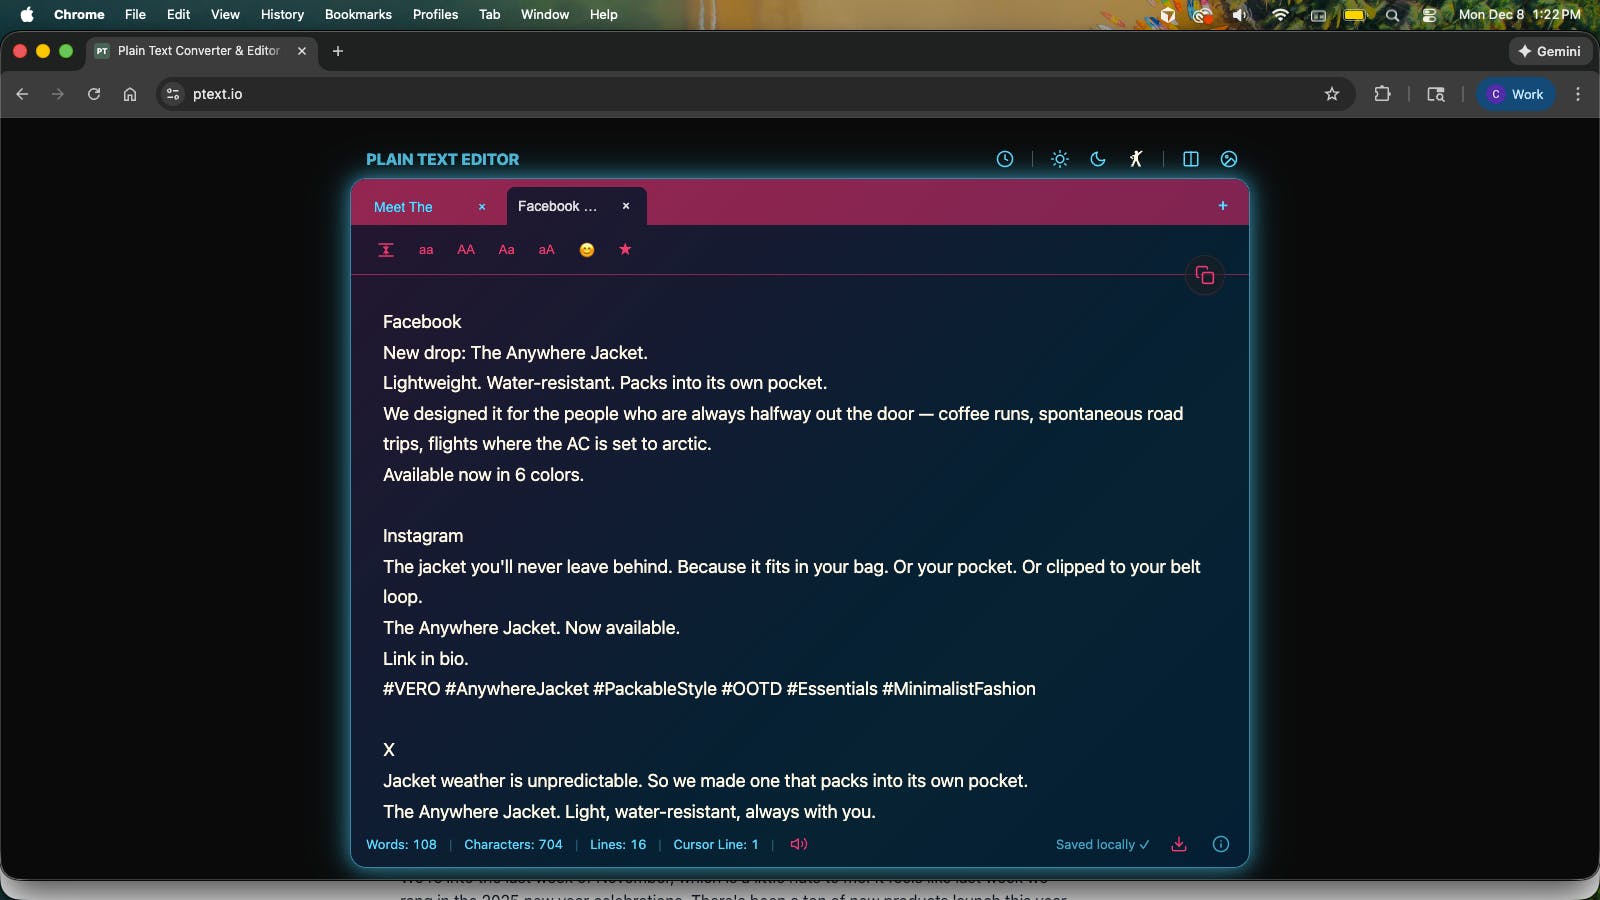Screen dimensions: 1600x900
Task: Click the 'Lines: 16' counter
Action: [x=618, y=845]
